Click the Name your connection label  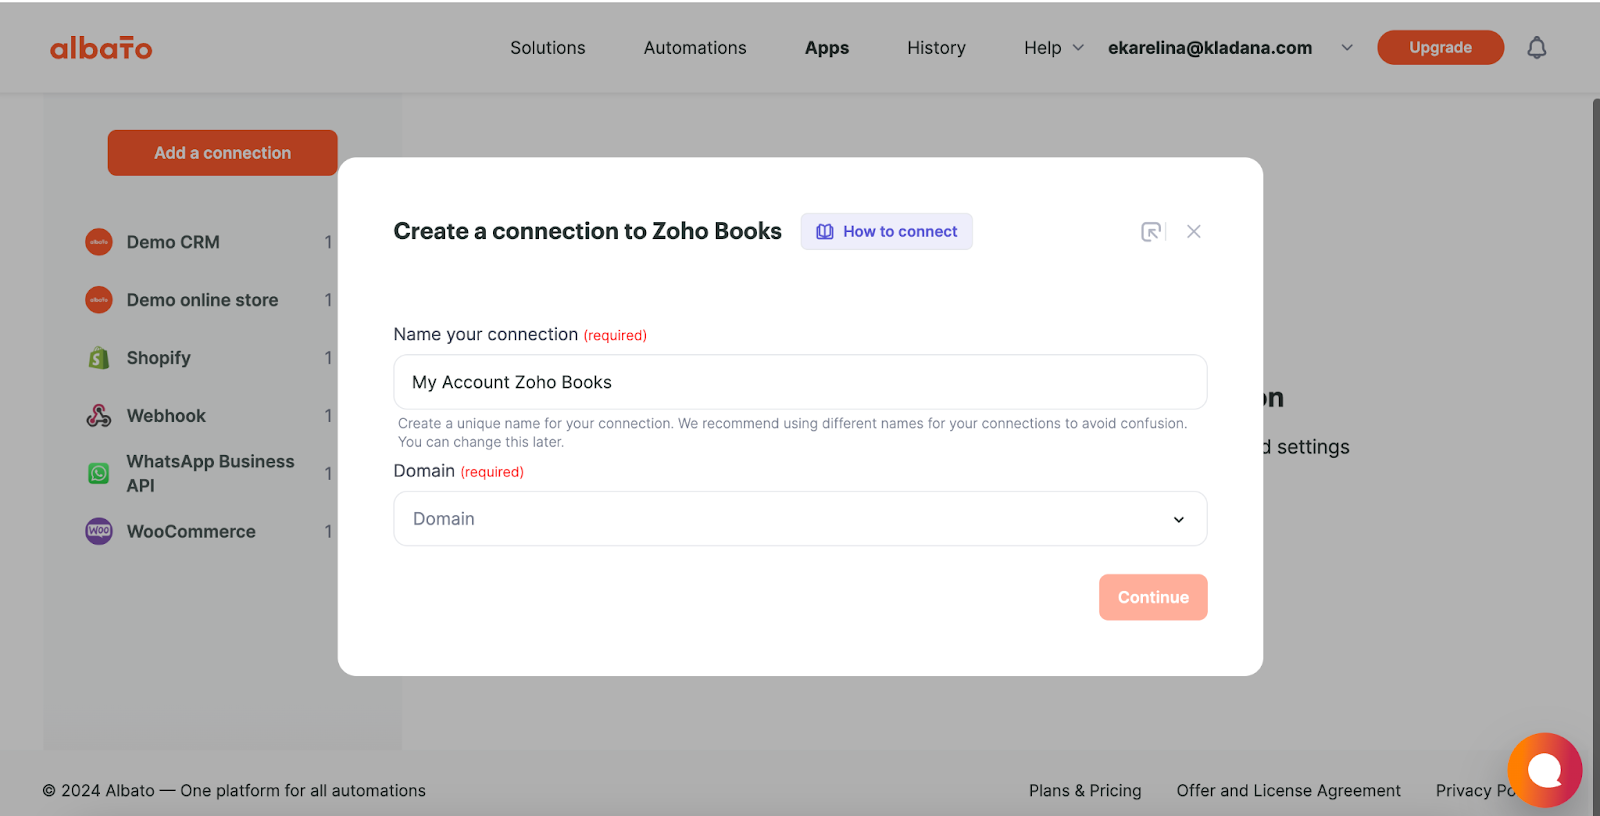(x=485, y=334)
